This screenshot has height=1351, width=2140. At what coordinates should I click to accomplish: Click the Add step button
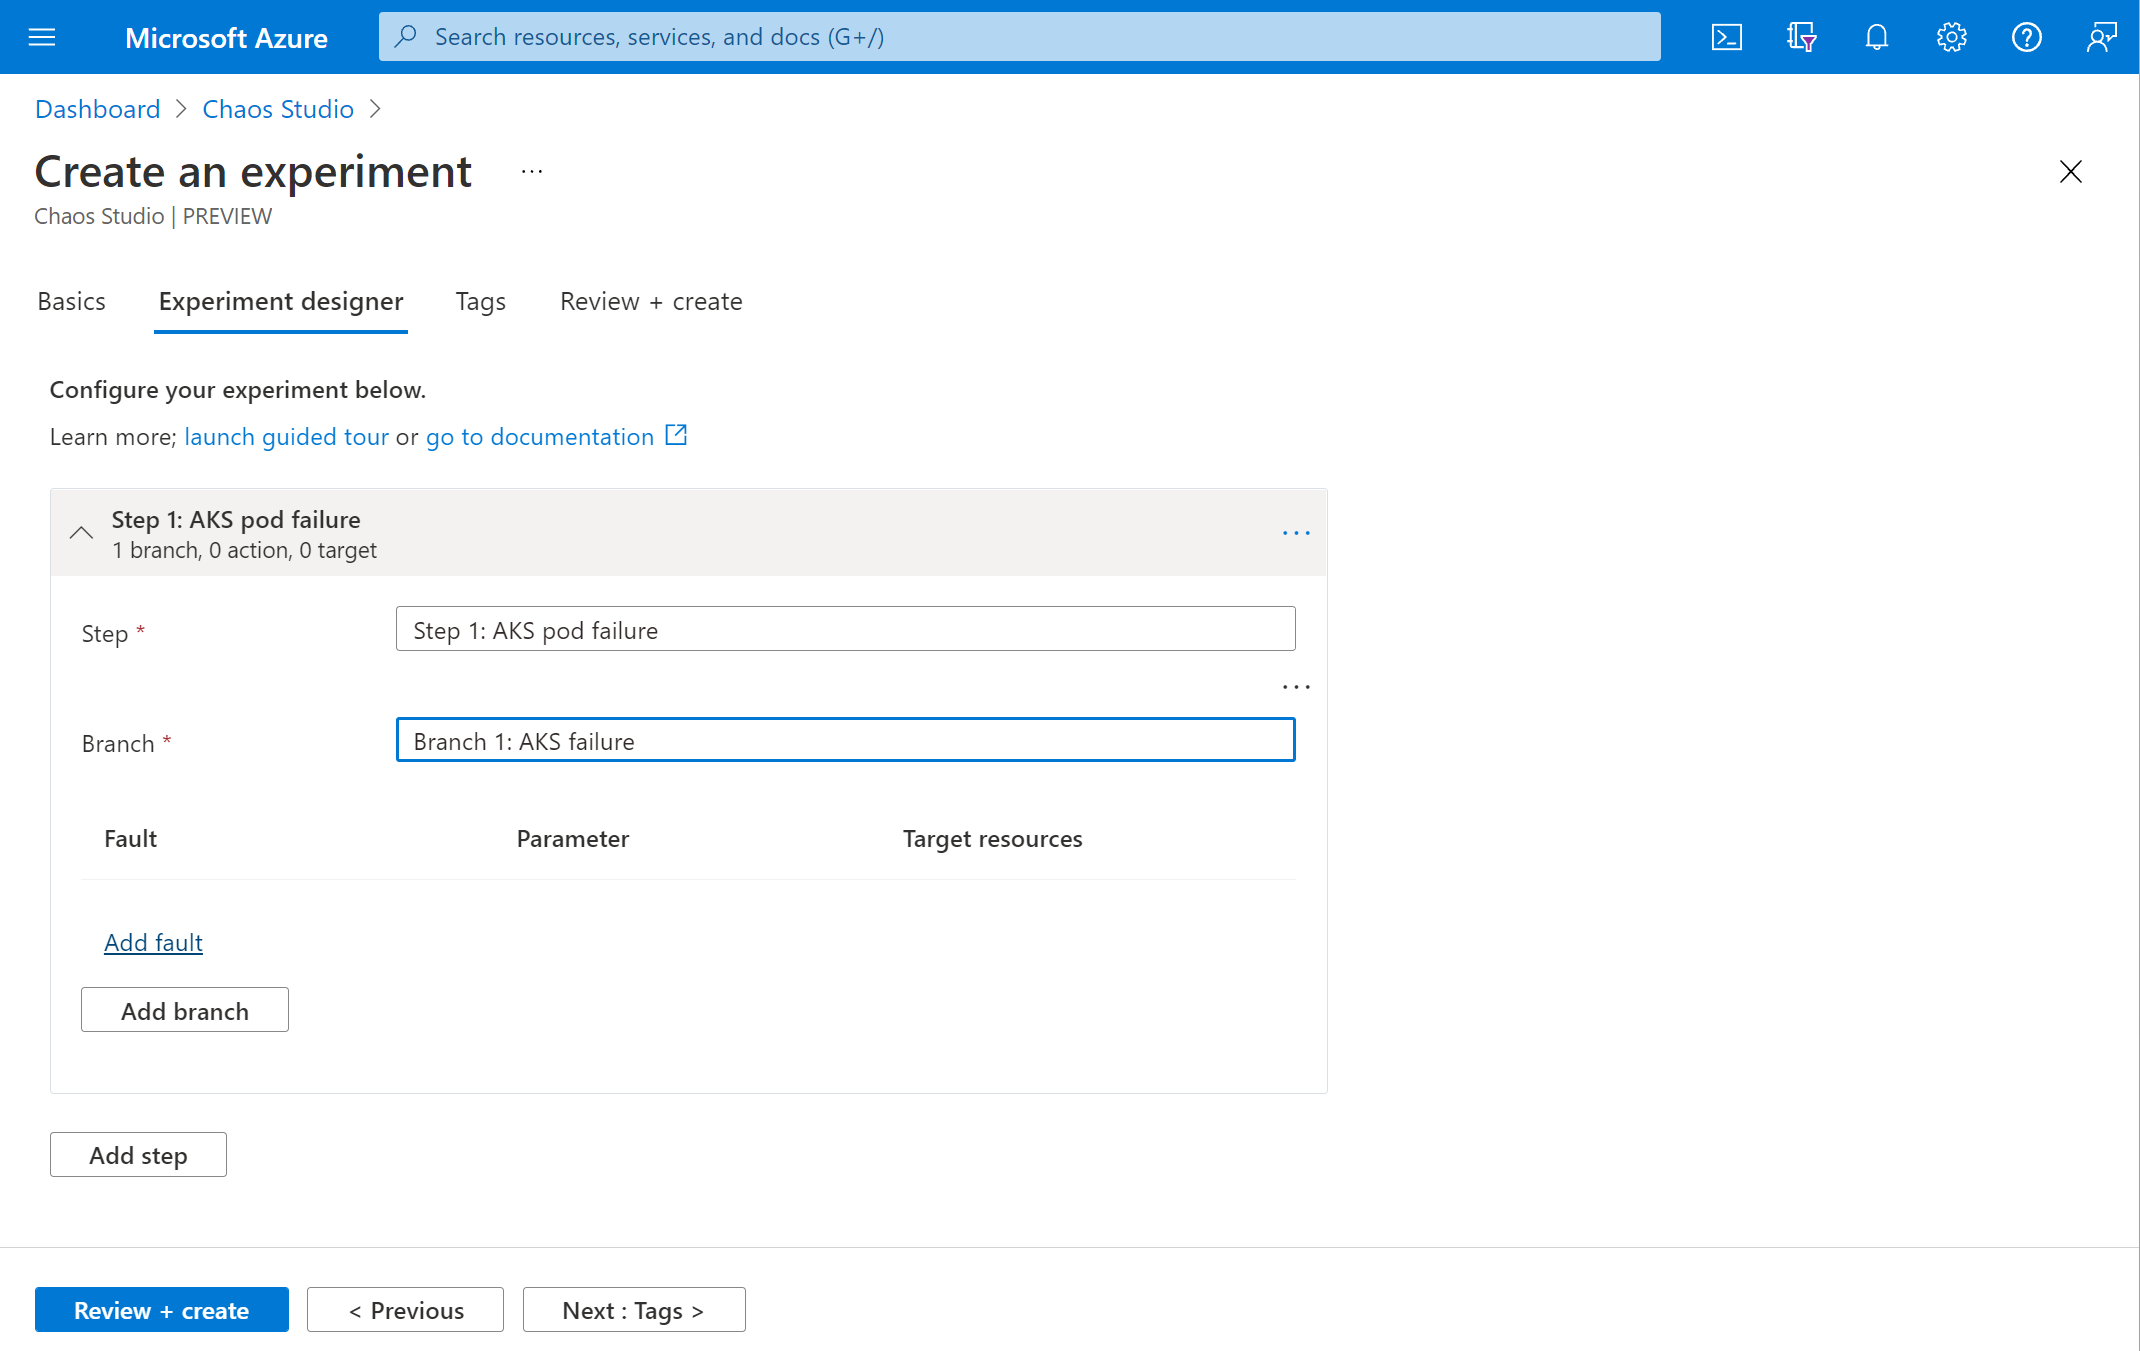click(x=139, y=1153)
